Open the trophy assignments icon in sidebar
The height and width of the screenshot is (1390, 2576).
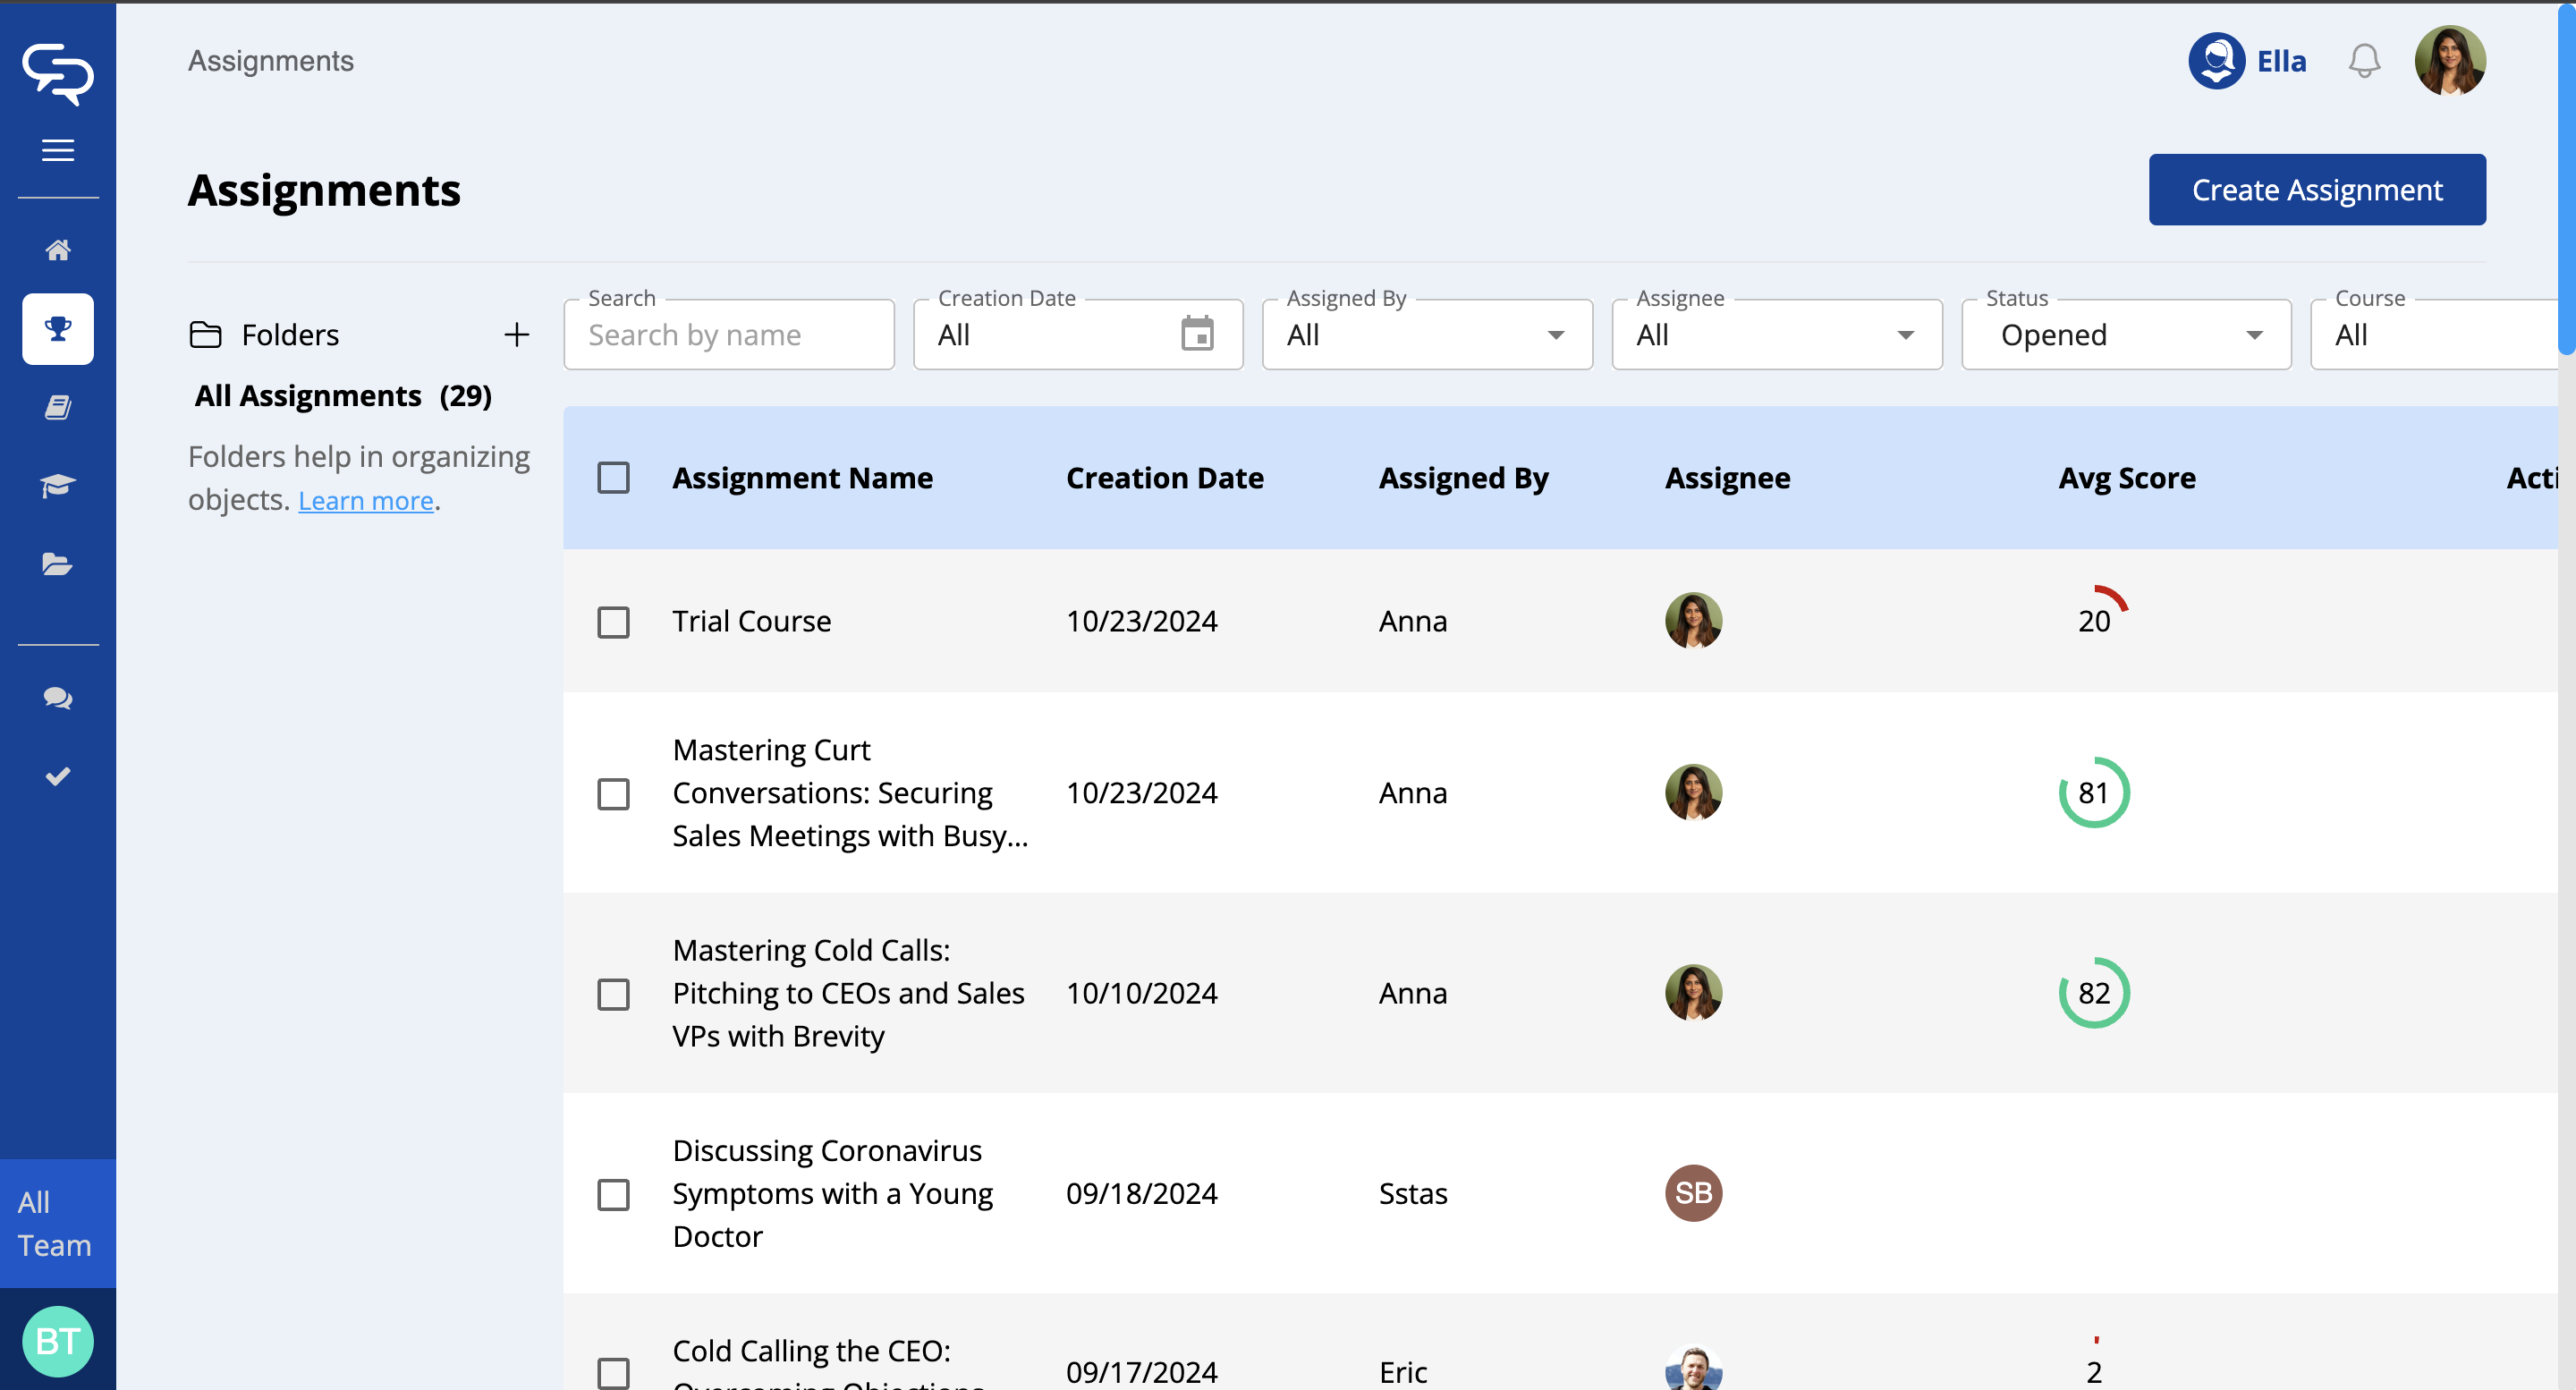point(58,328)
